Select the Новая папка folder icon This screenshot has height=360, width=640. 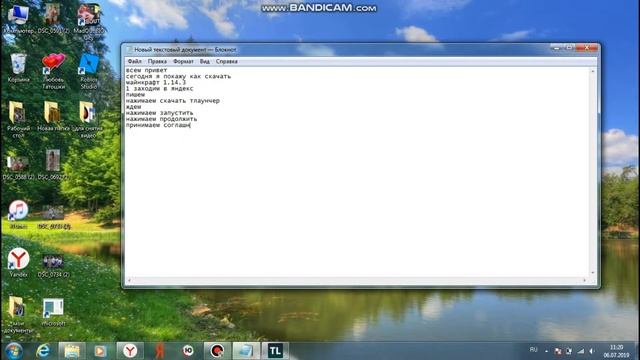tap(53, 116)
